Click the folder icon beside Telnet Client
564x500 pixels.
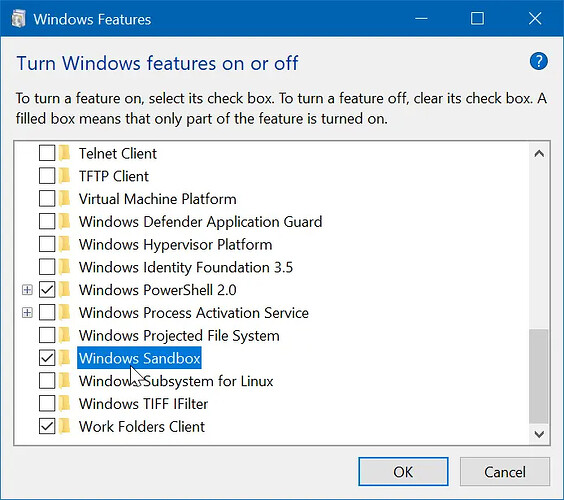[x=65, y=153]
